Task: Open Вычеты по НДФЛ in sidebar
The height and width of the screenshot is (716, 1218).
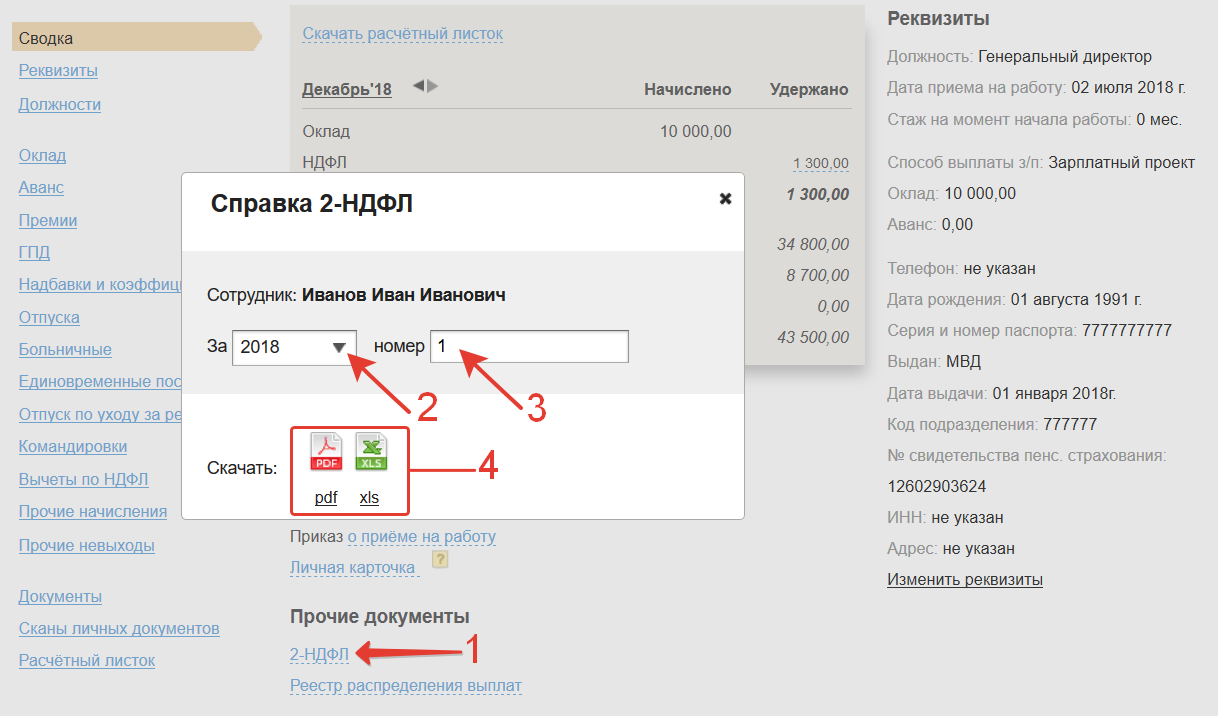Action: [84, 479]
